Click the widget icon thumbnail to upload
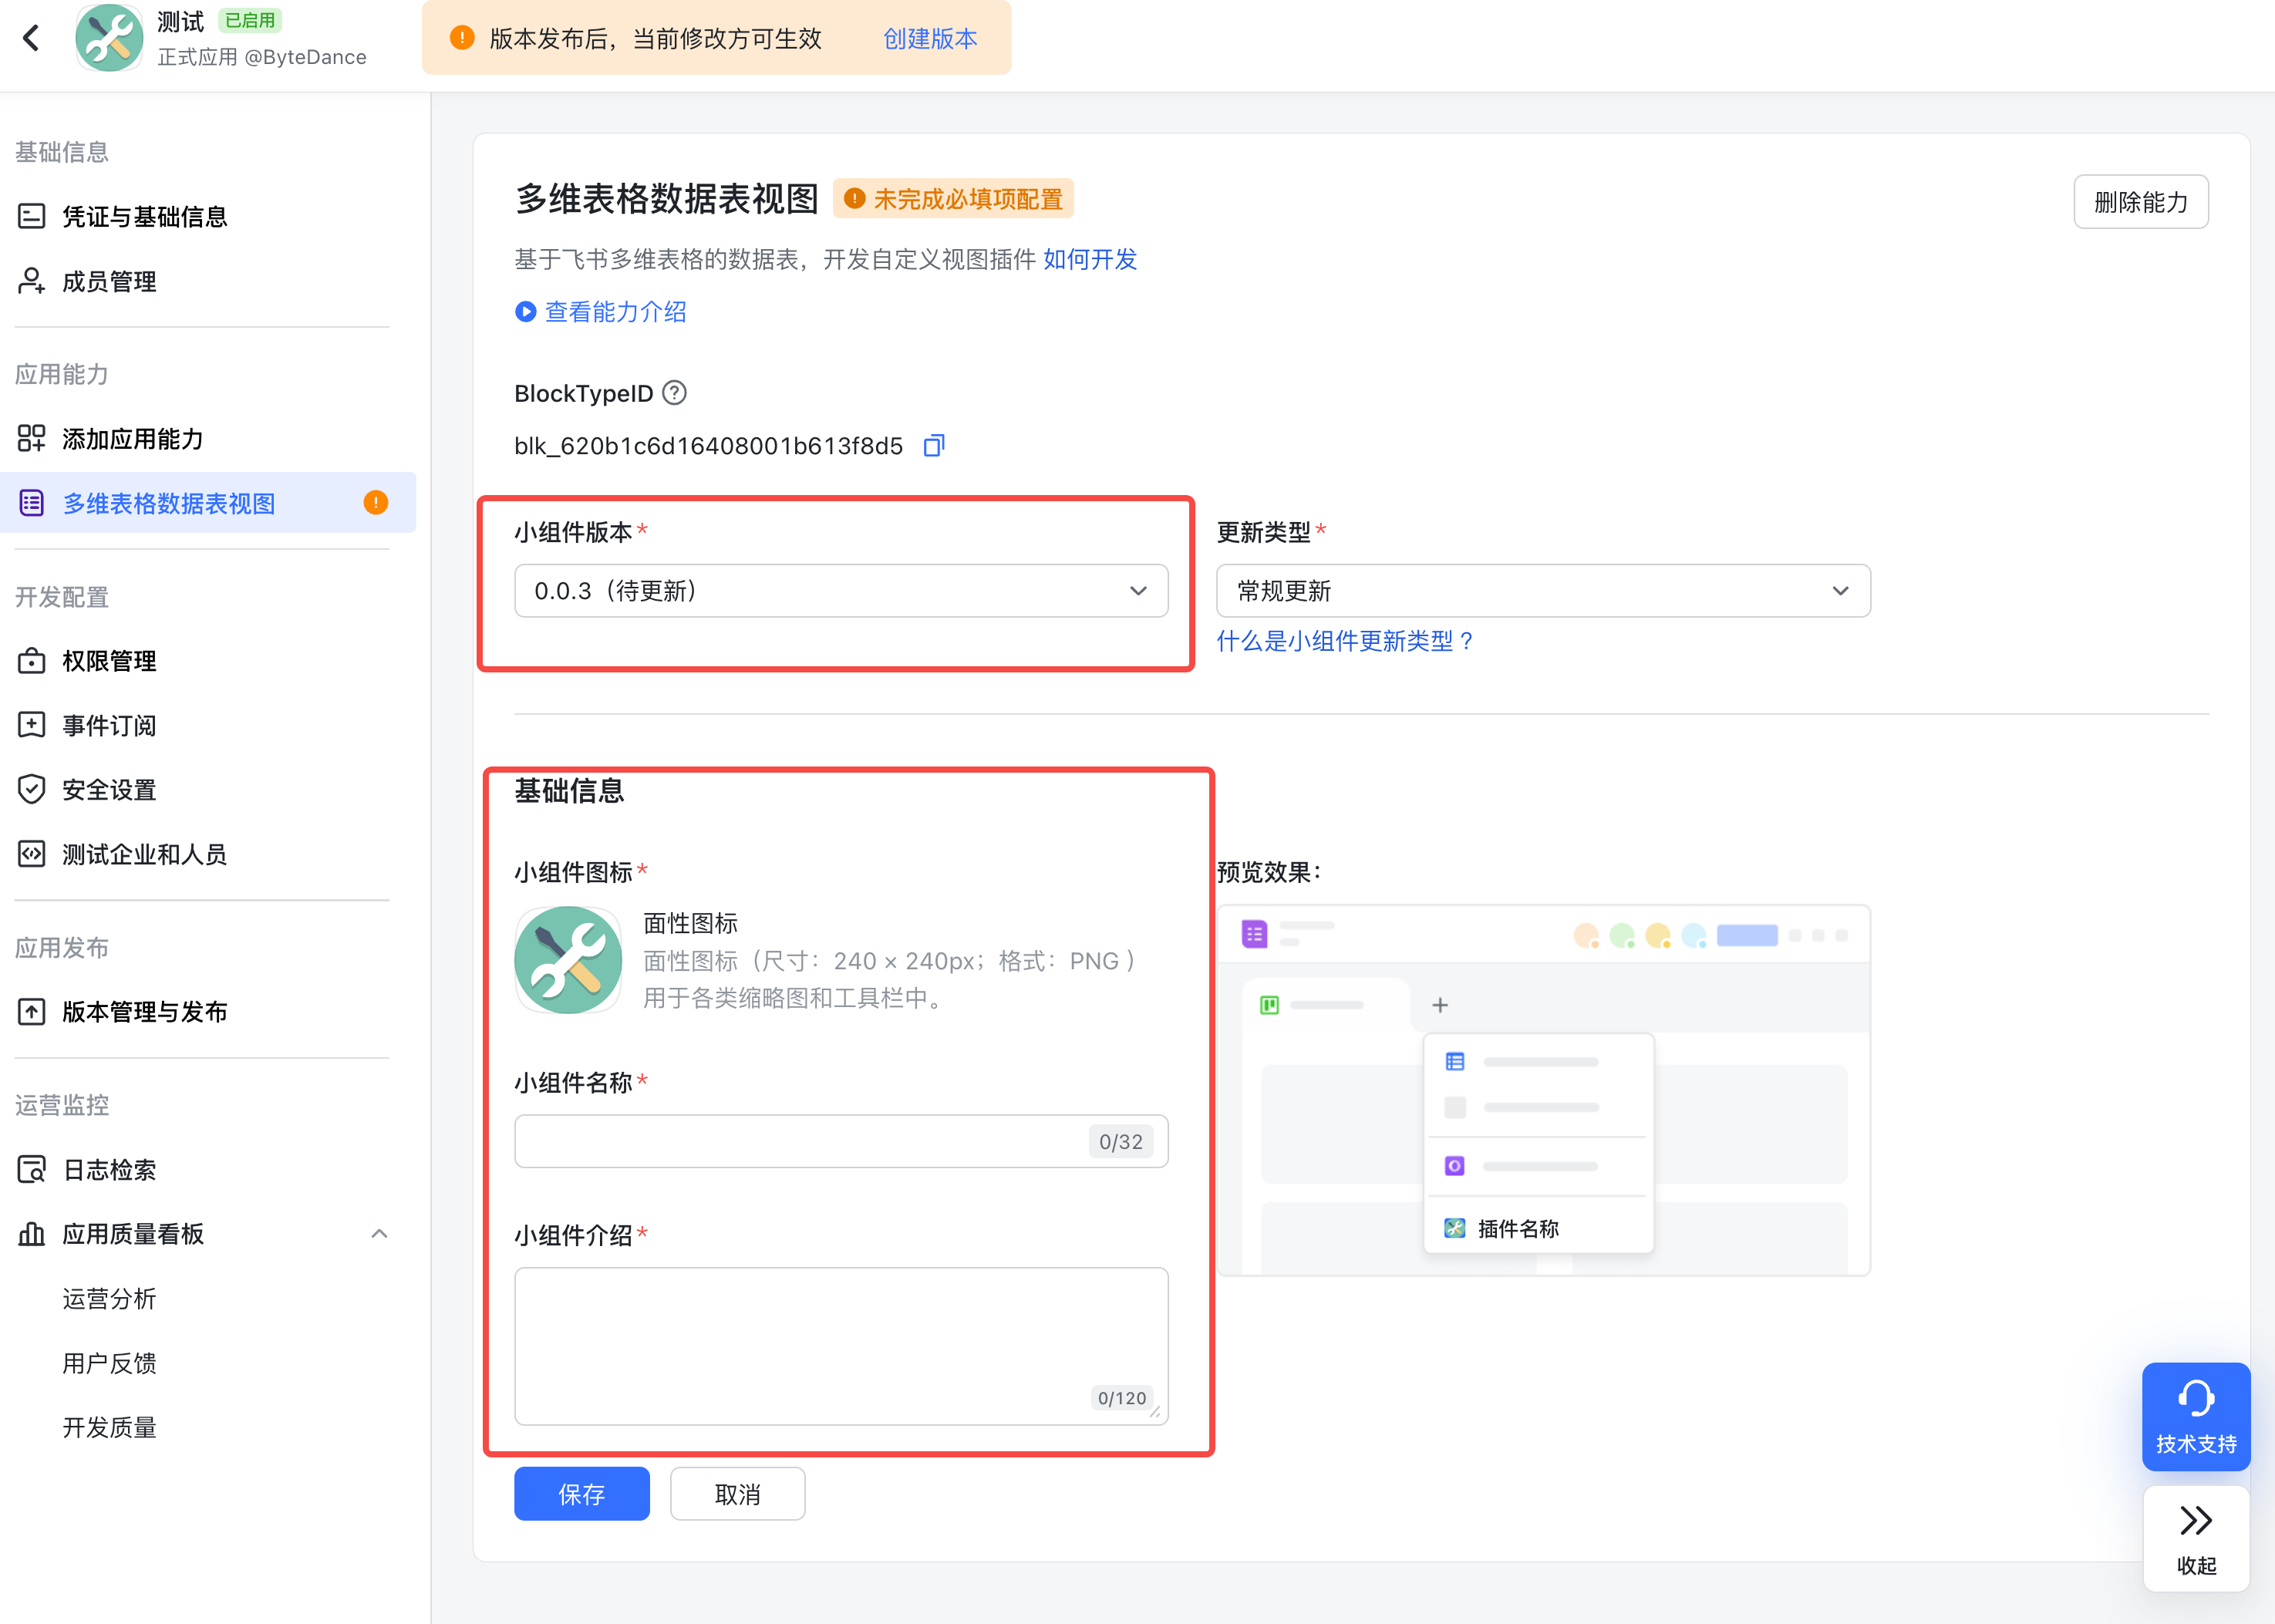The height and width of the screenshot is (1624, 2275). (568, 960)
